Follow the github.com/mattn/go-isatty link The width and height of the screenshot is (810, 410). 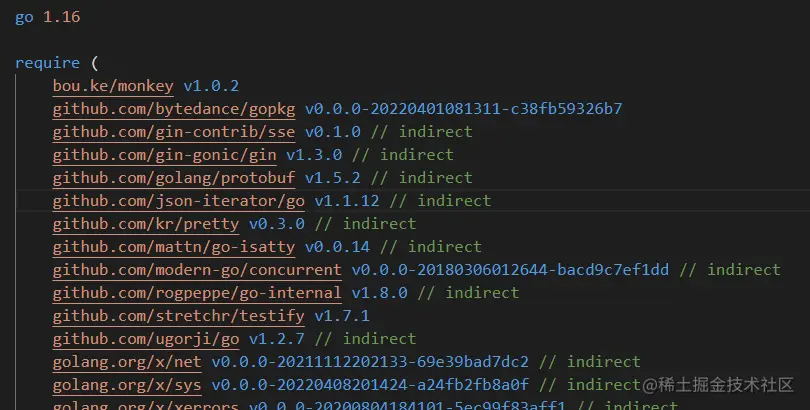click(x=174, y=247)
